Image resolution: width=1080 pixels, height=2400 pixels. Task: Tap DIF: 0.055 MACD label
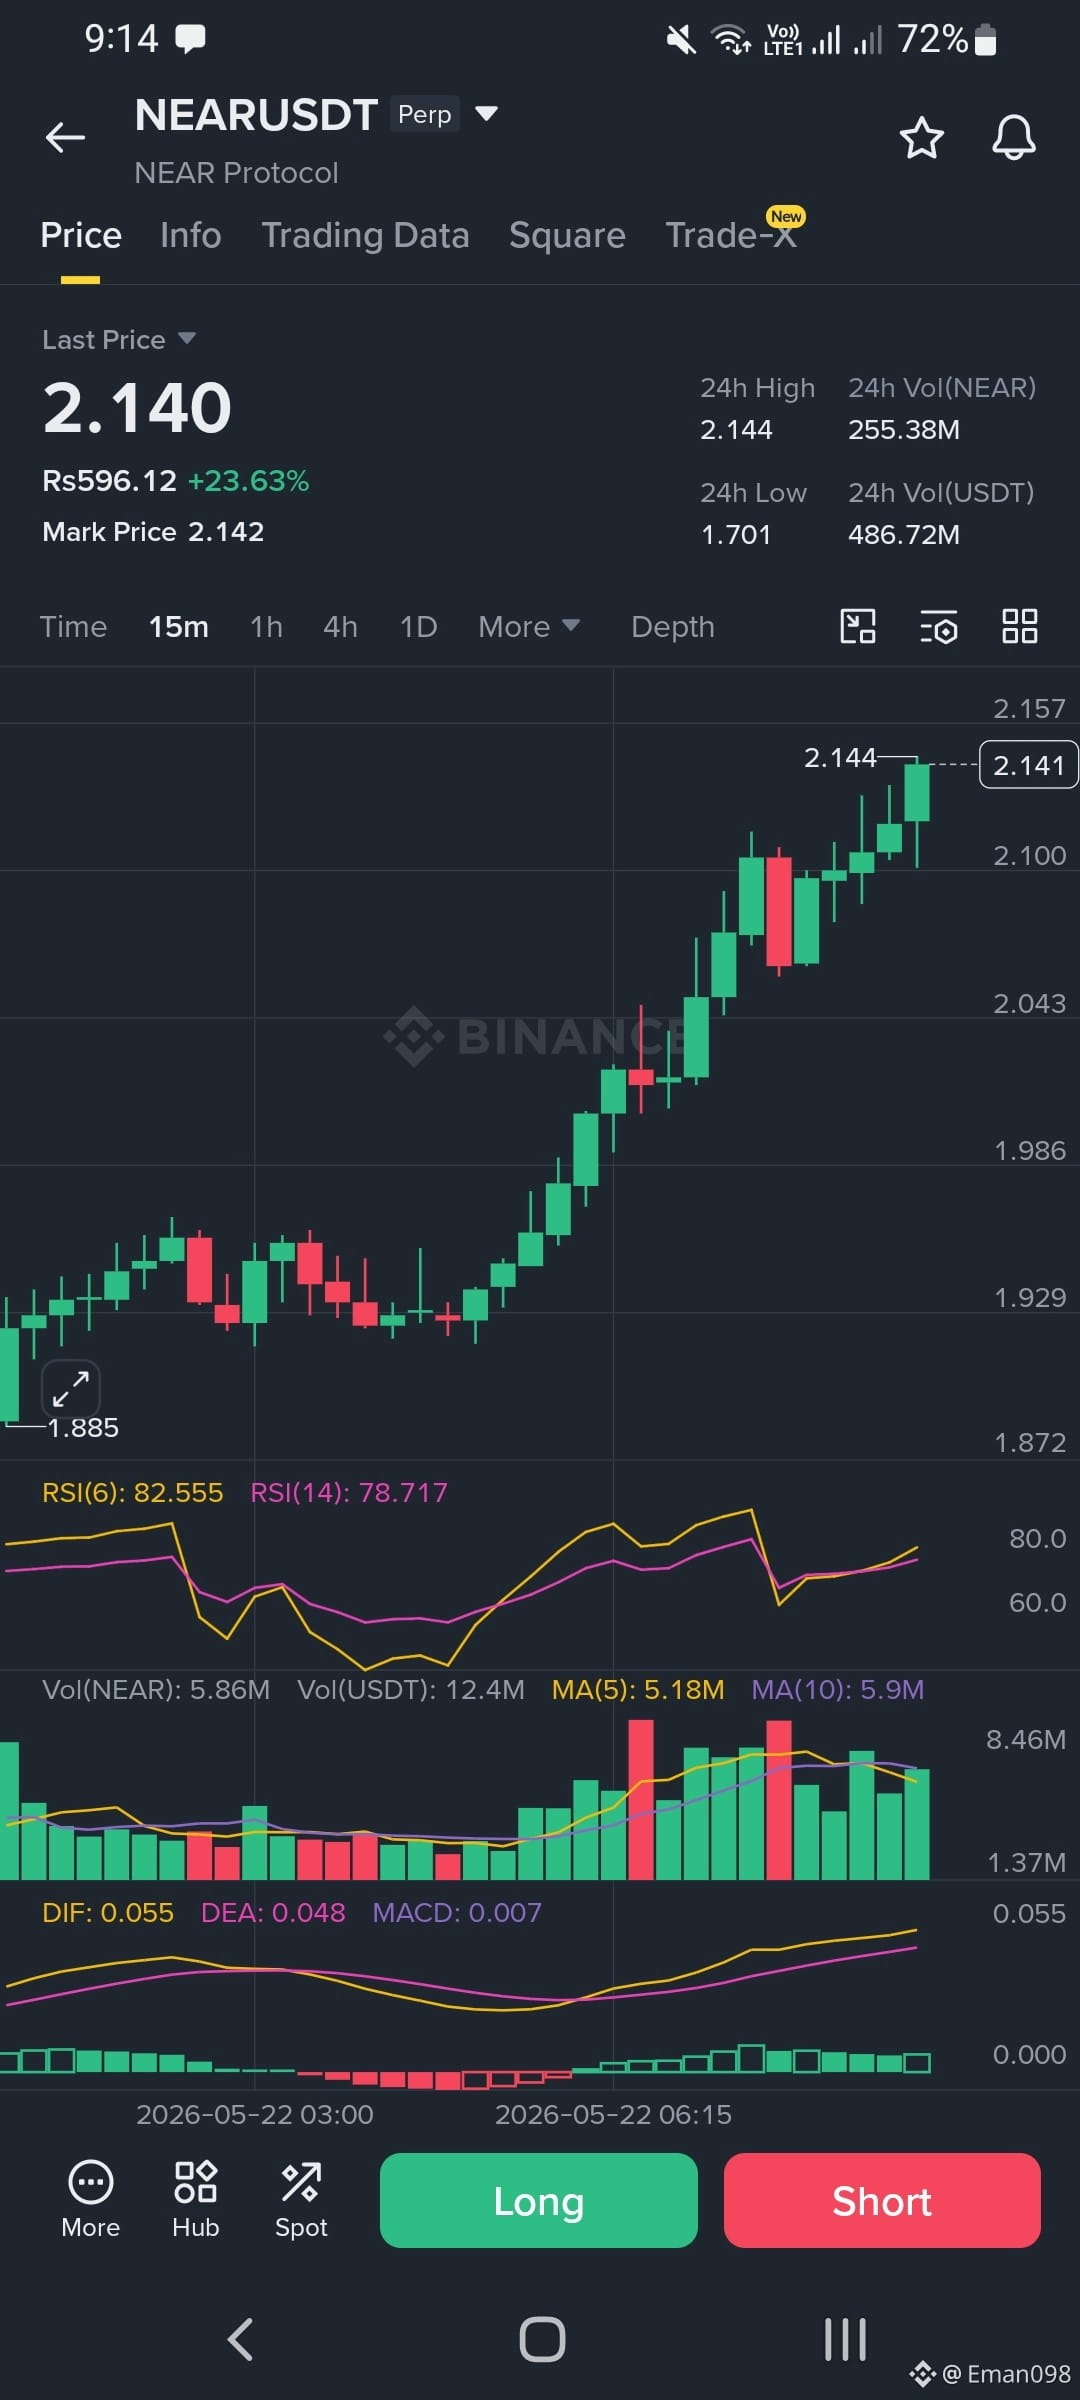[x=108, y=1913]
